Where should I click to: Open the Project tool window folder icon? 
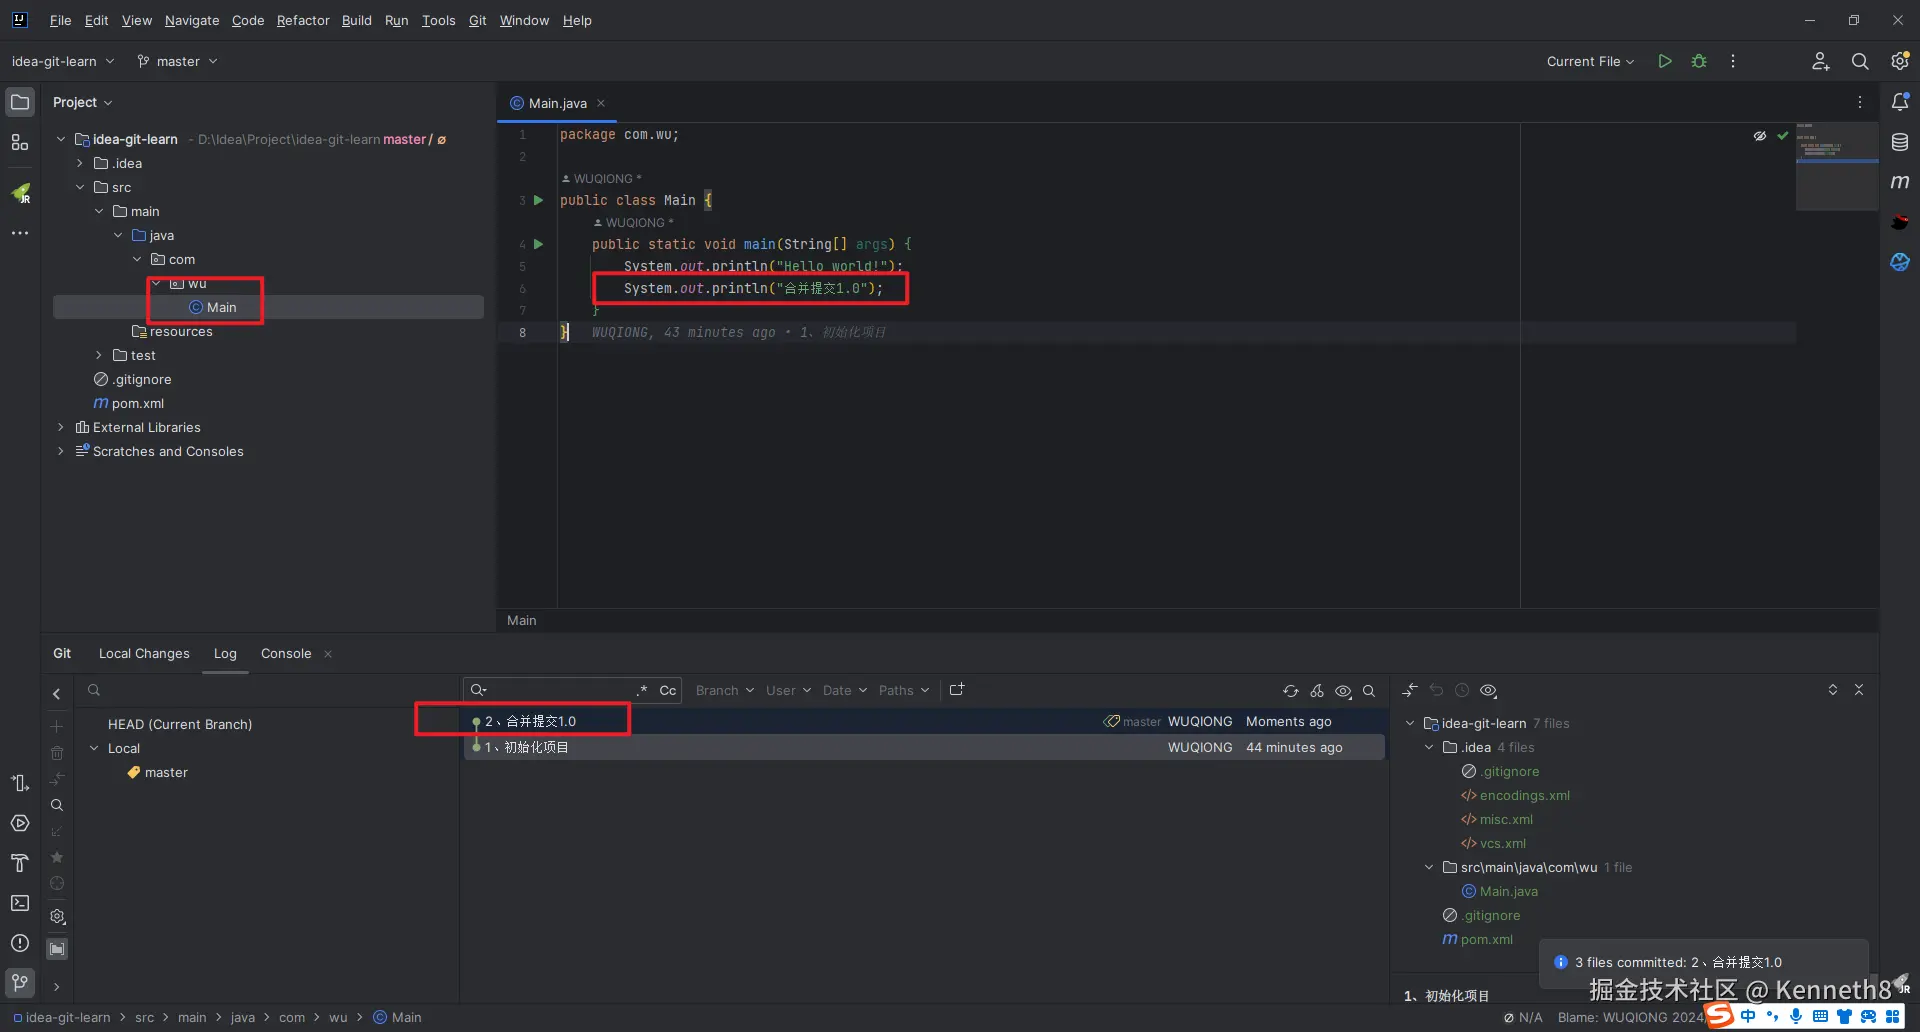[20, 102]
